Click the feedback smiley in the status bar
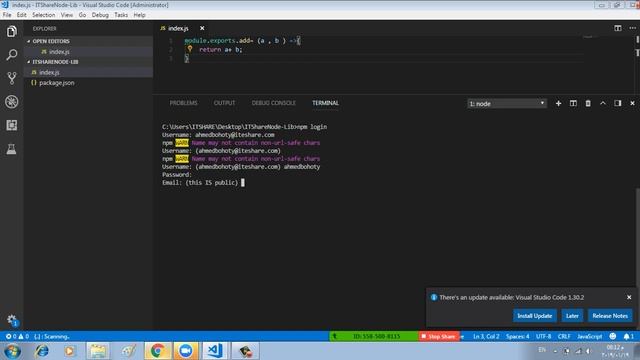Image resolution: width=640 pixels, height=360 pixels. click(613, 336)
